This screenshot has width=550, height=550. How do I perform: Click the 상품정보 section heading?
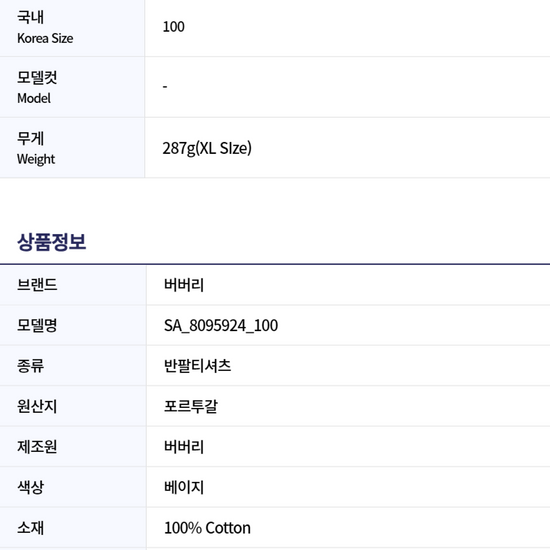(x=52, y=242)
